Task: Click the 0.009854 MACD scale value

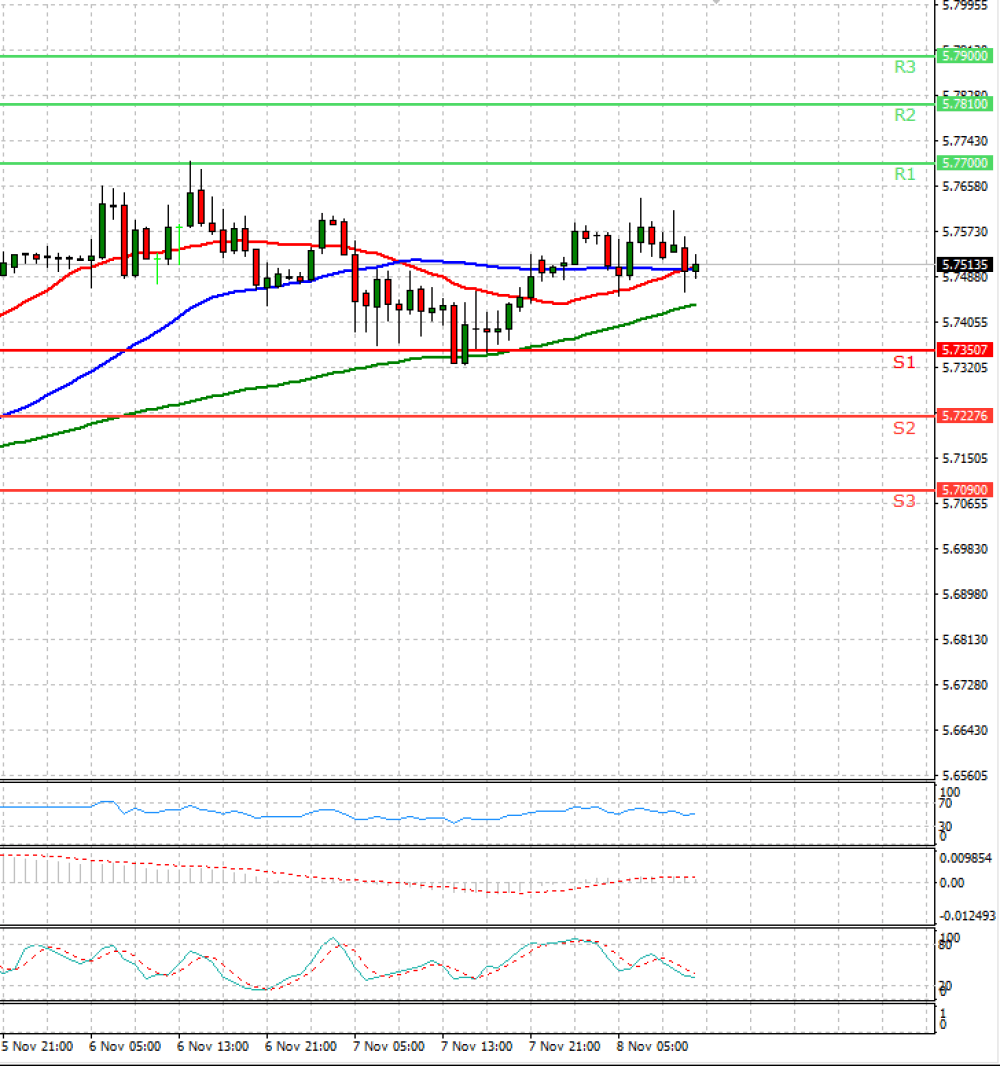Action: click(x=965, y=858)
